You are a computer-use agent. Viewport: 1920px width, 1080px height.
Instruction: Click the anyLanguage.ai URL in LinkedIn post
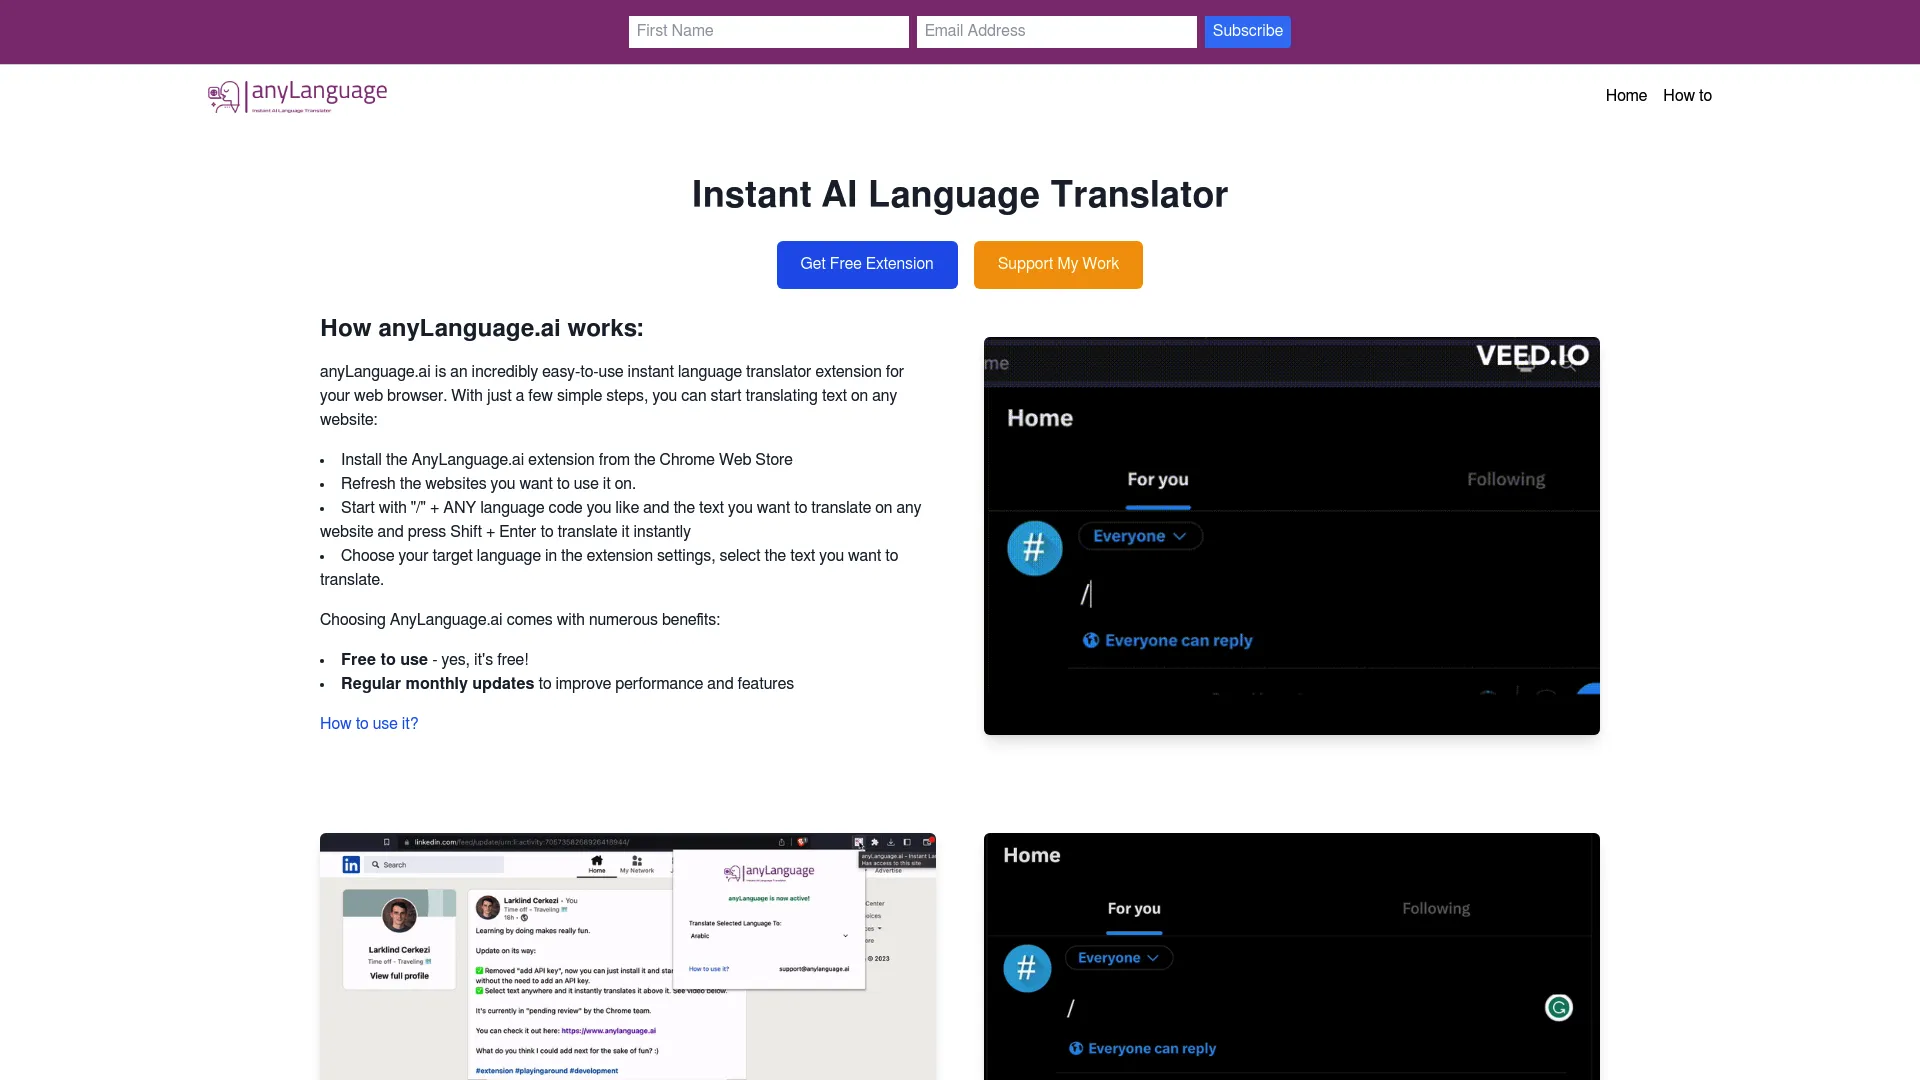[x=609, y=1031]
